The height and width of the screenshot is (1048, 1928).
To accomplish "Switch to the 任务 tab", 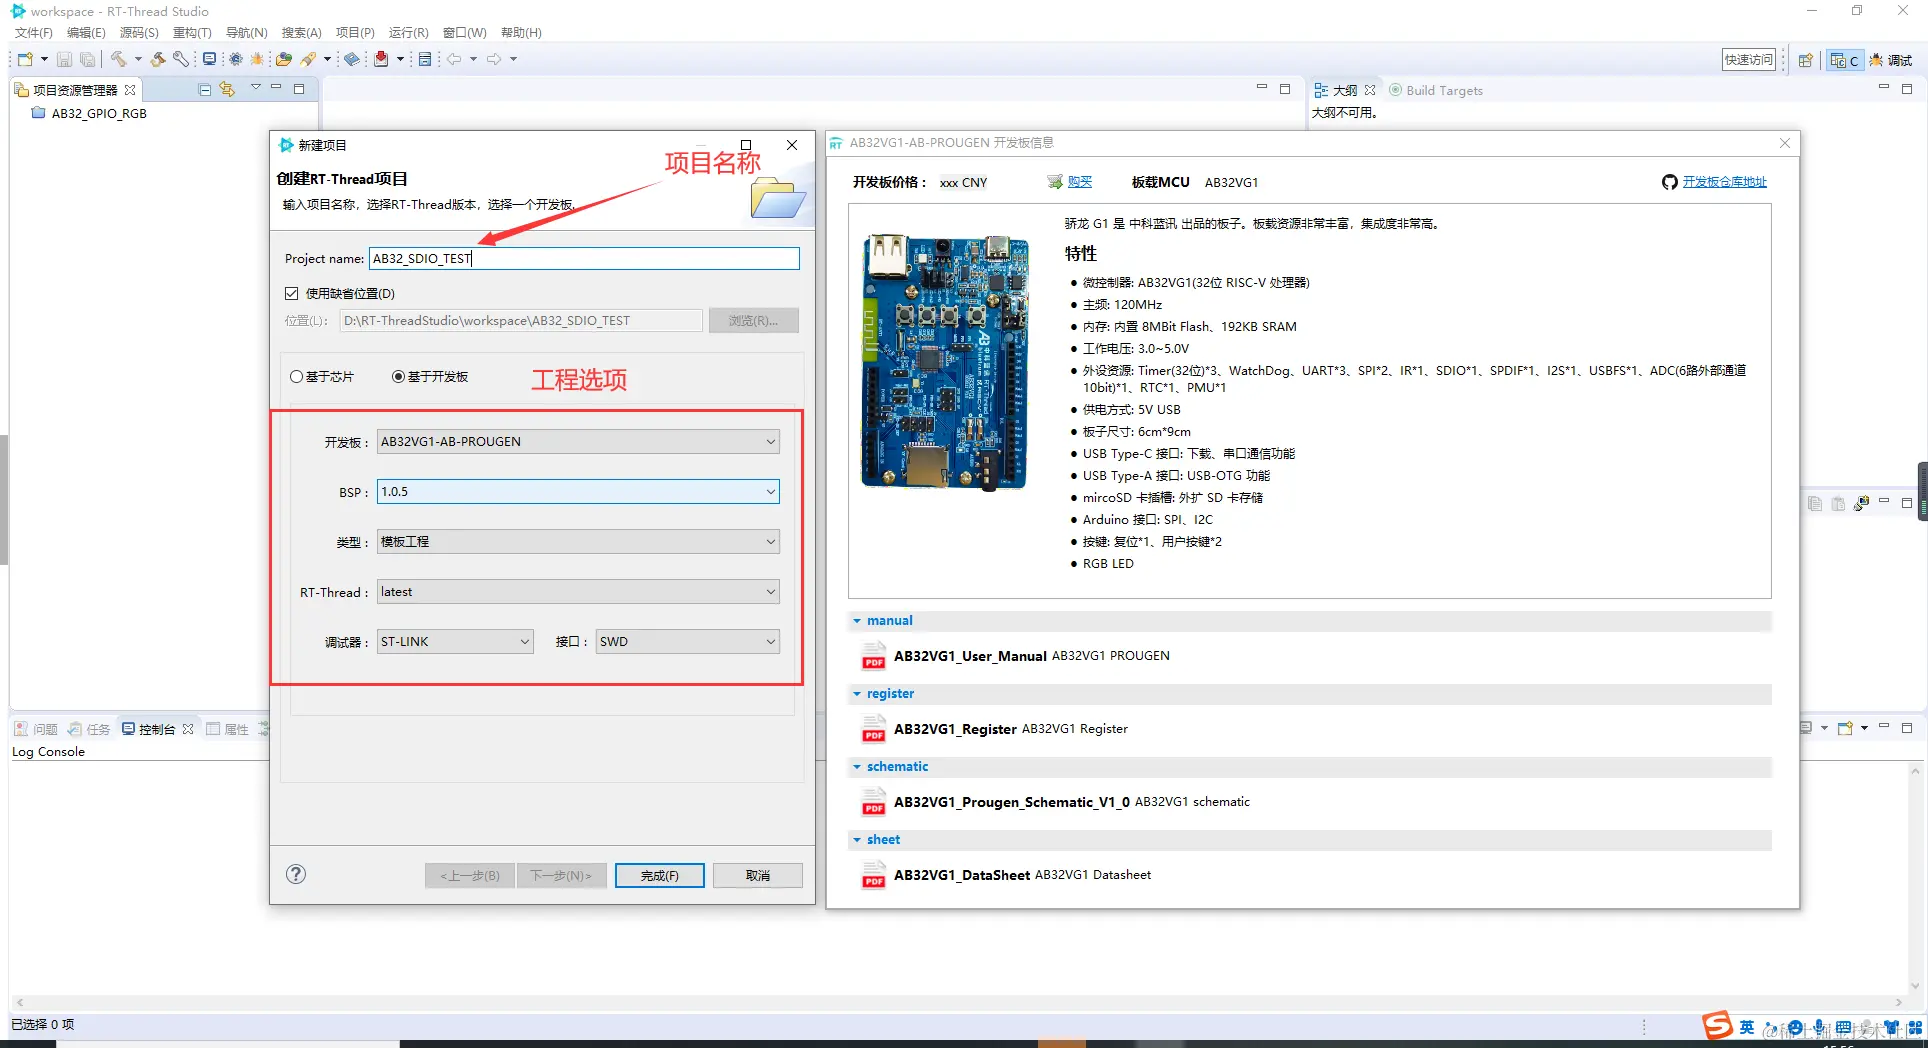I will pos(89,729).
